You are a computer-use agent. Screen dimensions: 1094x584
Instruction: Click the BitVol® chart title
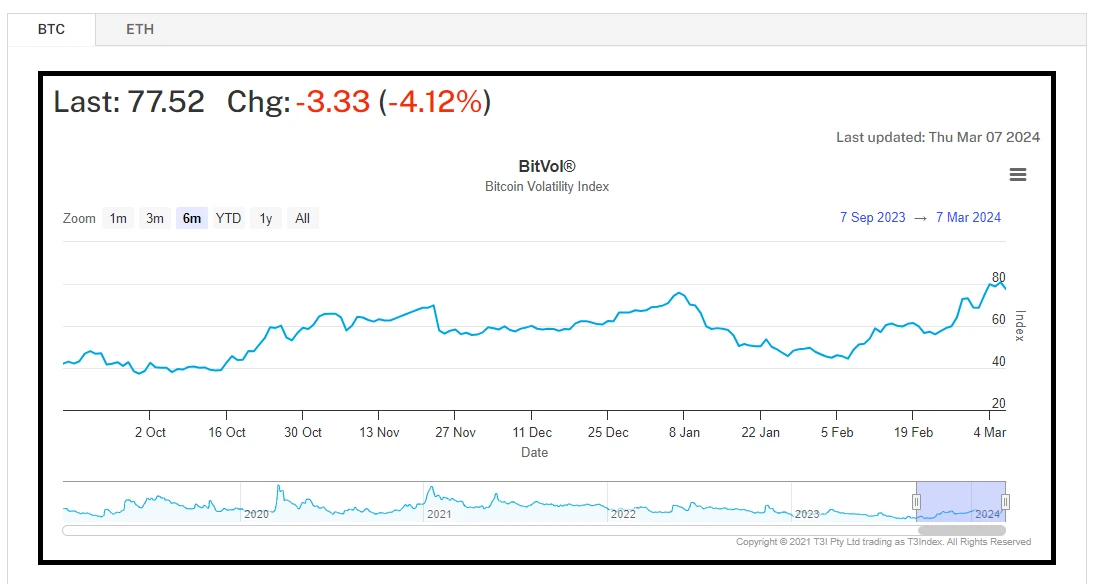547,167
